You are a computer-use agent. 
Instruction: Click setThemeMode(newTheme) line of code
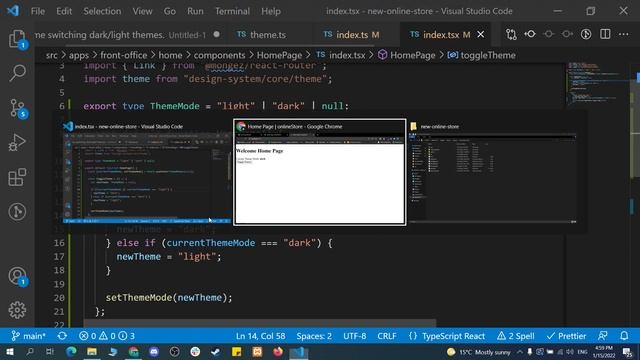click(x=169, y=298)
